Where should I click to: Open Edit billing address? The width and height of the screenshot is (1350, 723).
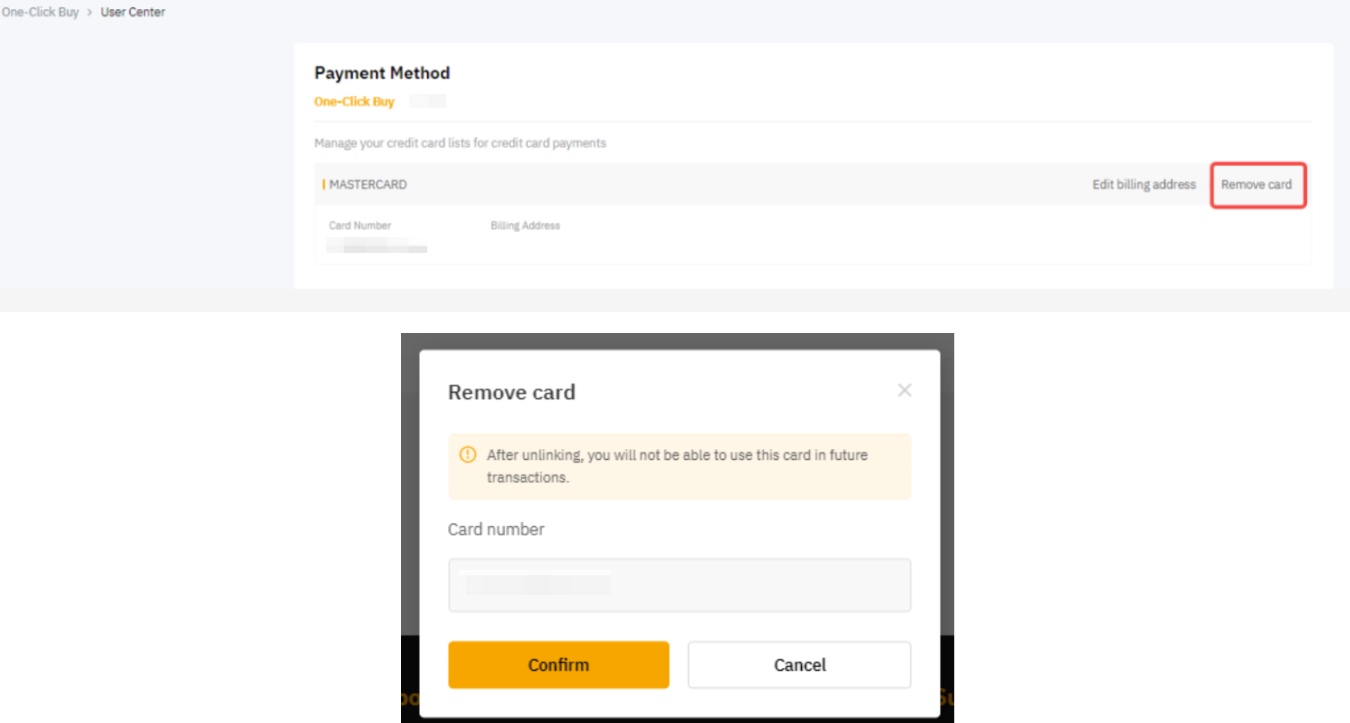coord(1144,184)
